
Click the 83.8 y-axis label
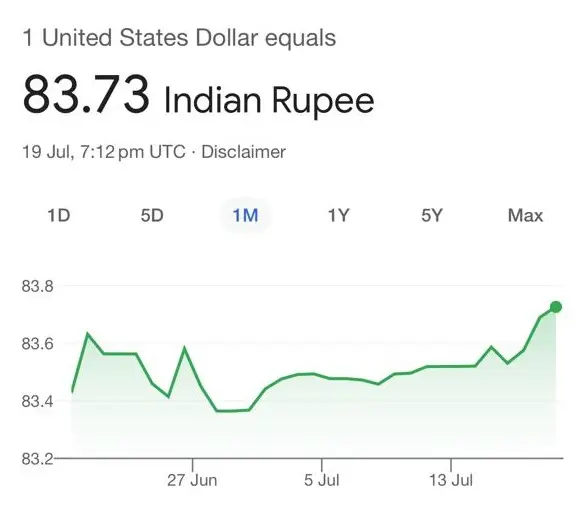point(37,286)
